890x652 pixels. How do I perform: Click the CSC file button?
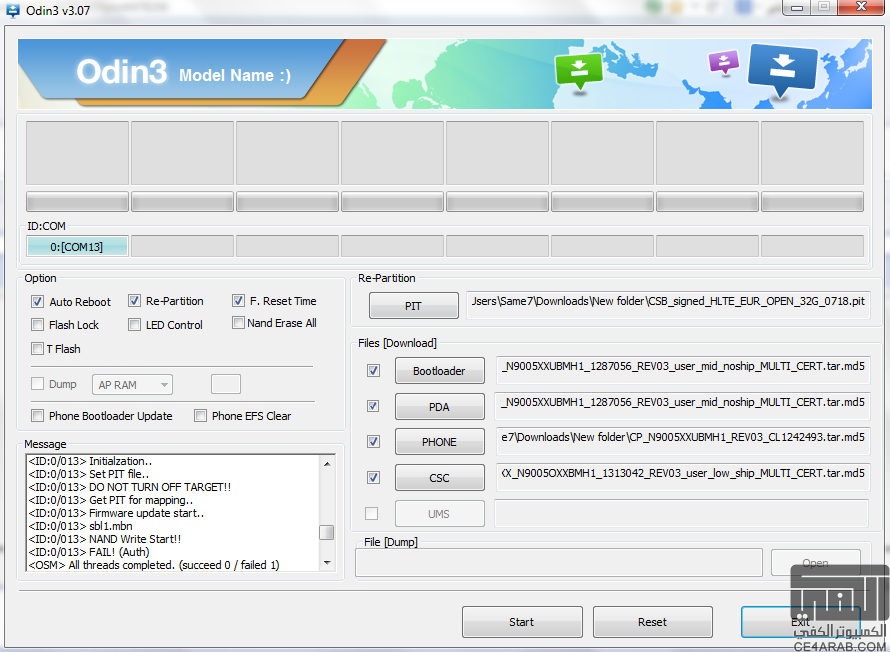439,478
